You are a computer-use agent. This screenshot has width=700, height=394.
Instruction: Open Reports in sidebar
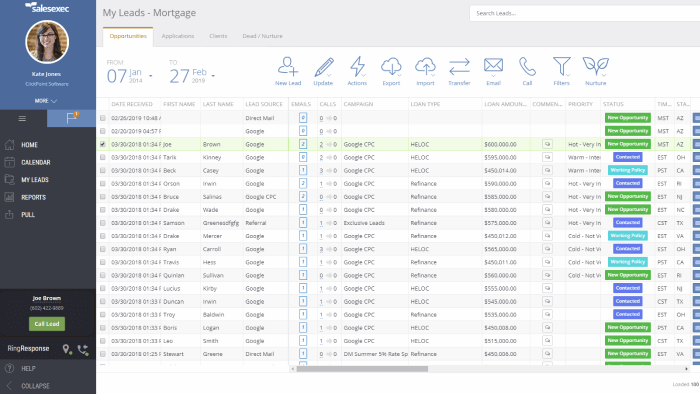tap(33, 197)
